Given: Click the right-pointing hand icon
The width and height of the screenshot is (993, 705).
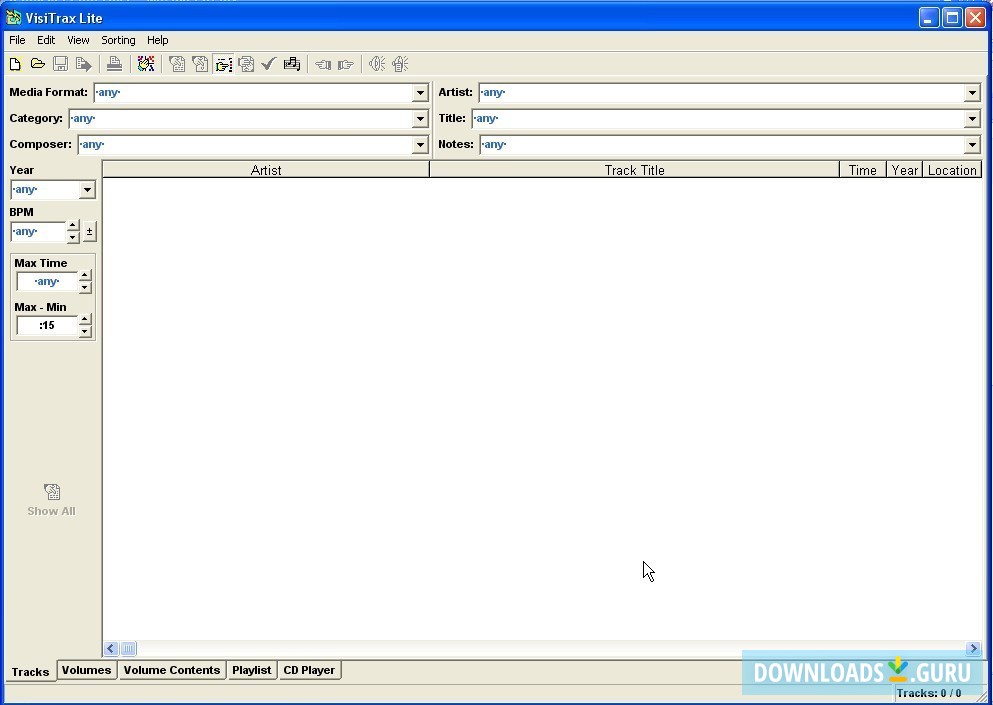Looking at the screenshot, I should point(346,64).
